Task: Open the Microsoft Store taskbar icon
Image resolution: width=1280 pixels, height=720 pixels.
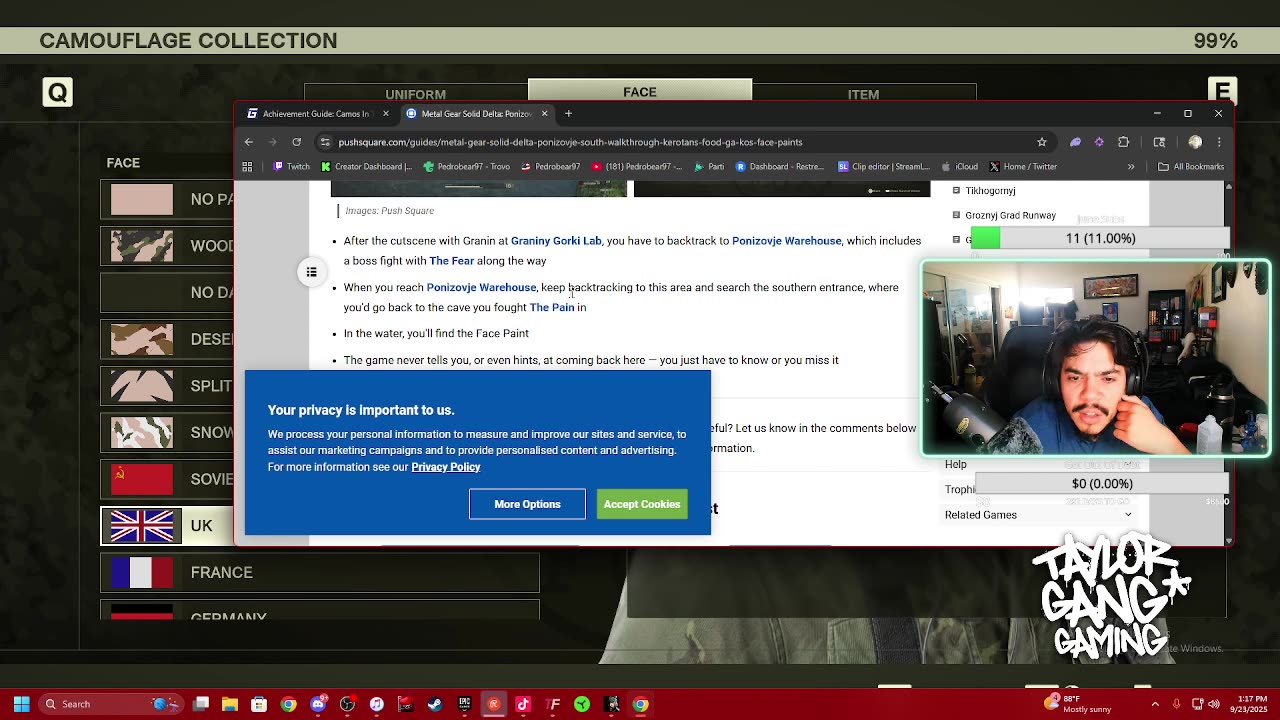Action: tap(259, 704)
